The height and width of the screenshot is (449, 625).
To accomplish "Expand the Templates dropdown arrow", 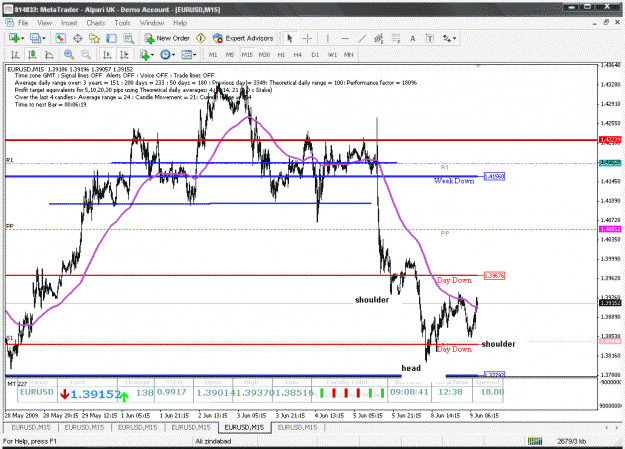I will point(195,55).
